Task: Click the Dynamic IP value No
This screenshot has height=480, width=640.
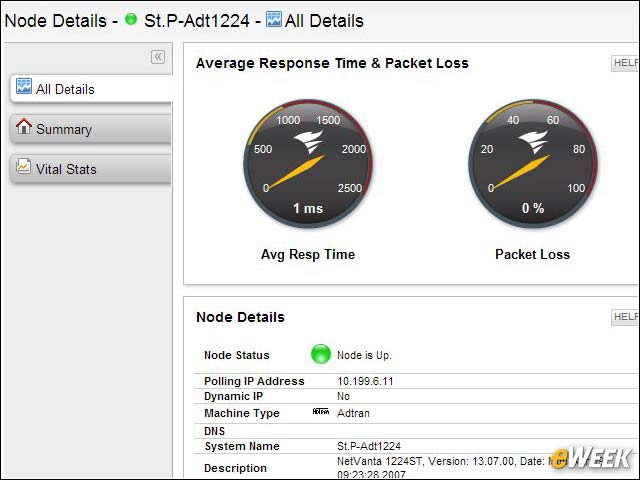Action: [343, 396]
